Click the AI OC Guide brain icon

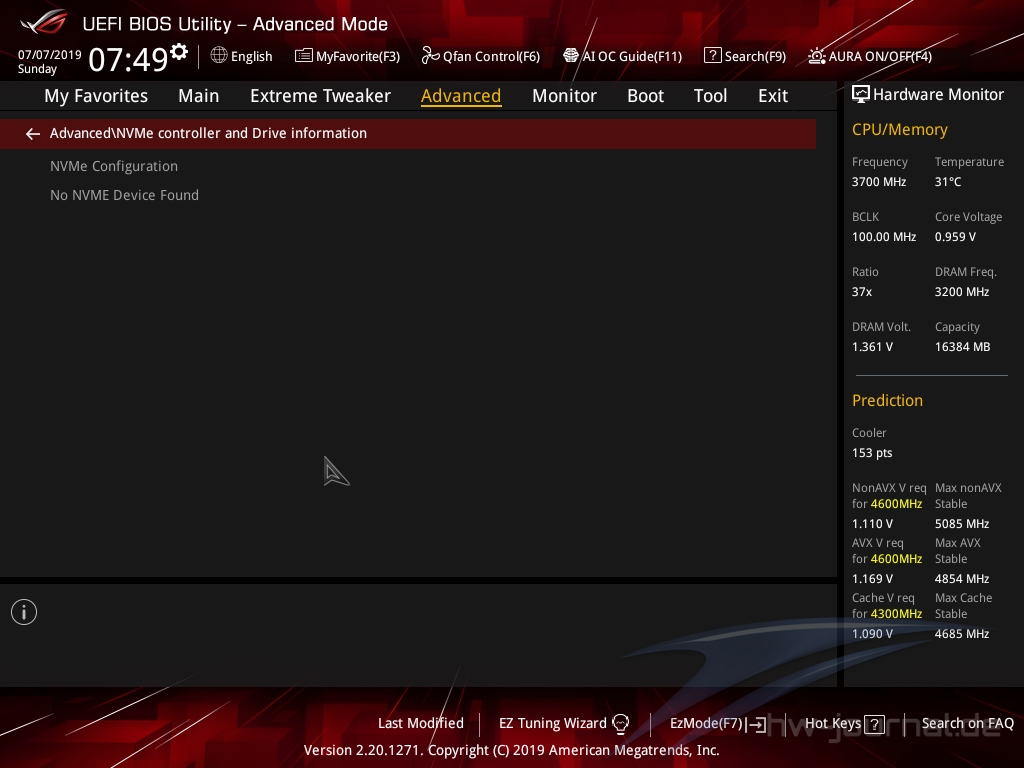(x=571, y=56)
